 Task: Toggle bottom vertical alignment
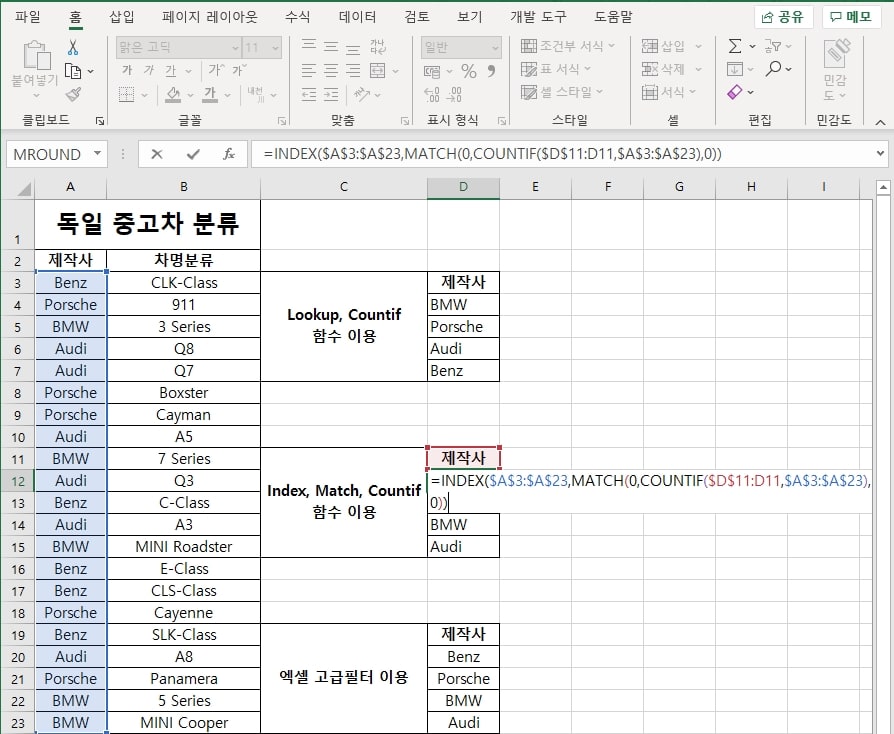(x=353, y=47)
